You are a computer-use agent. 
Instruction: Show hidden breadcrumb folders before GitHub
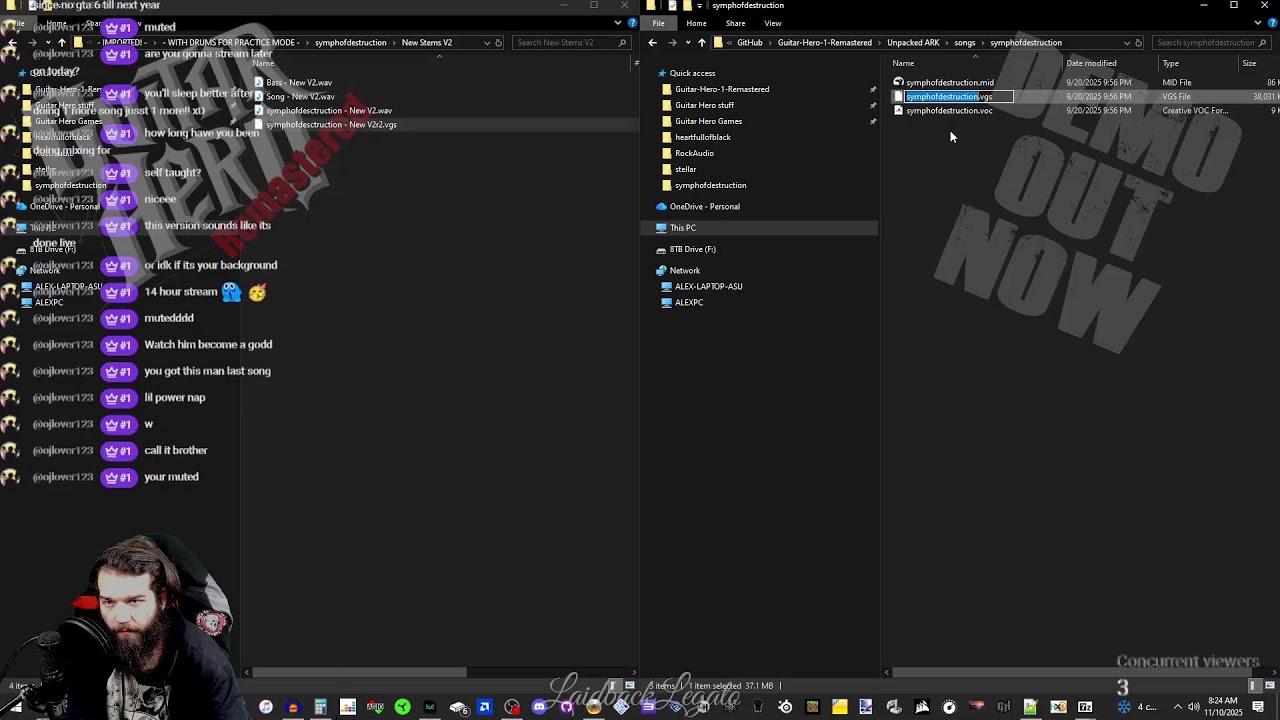pyautogui.click(x=731, y=43)
